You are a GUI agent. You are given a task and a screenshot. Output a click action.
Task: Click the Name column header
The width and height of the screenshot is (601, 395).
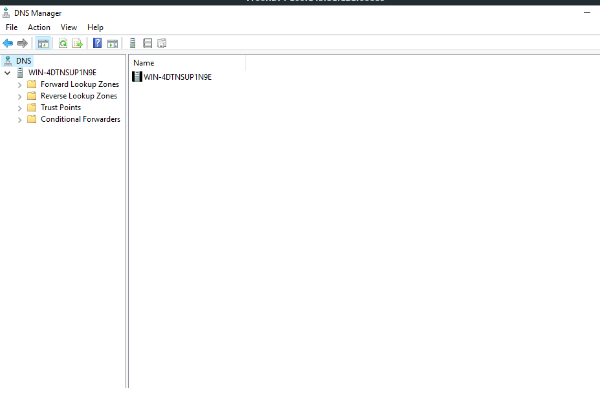[187, 63]
